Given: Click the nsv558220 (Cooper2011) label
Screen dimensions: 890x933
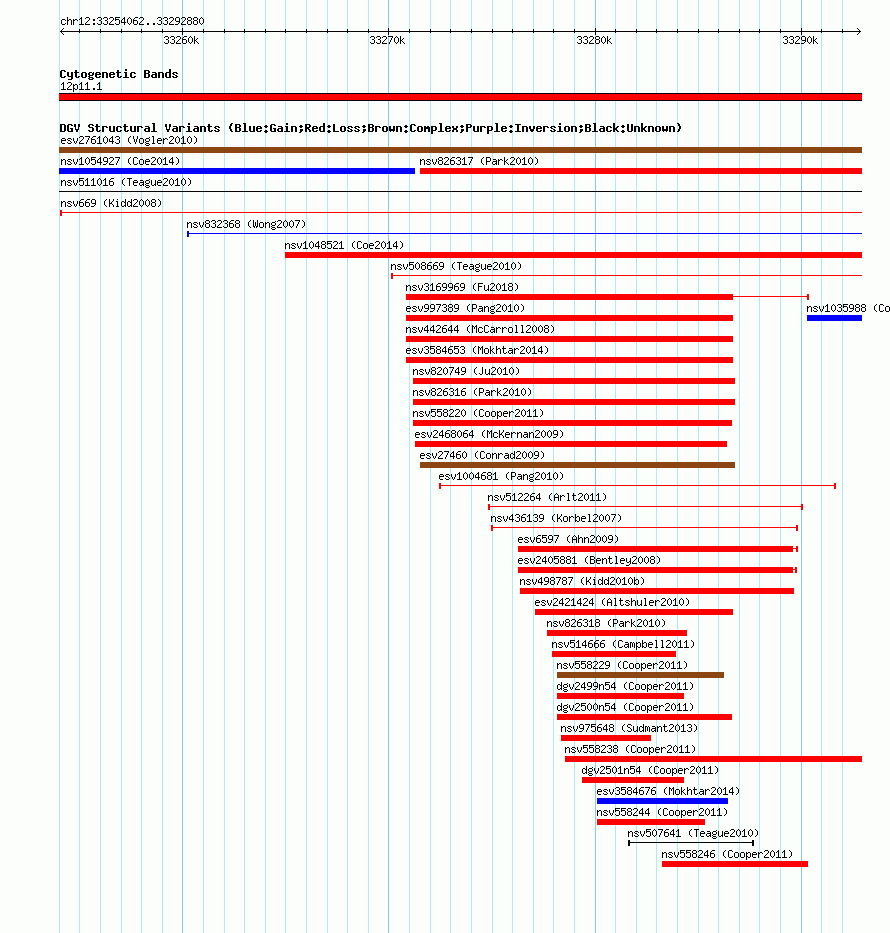Looking at the screenshot, I should (x=478, y=413).
